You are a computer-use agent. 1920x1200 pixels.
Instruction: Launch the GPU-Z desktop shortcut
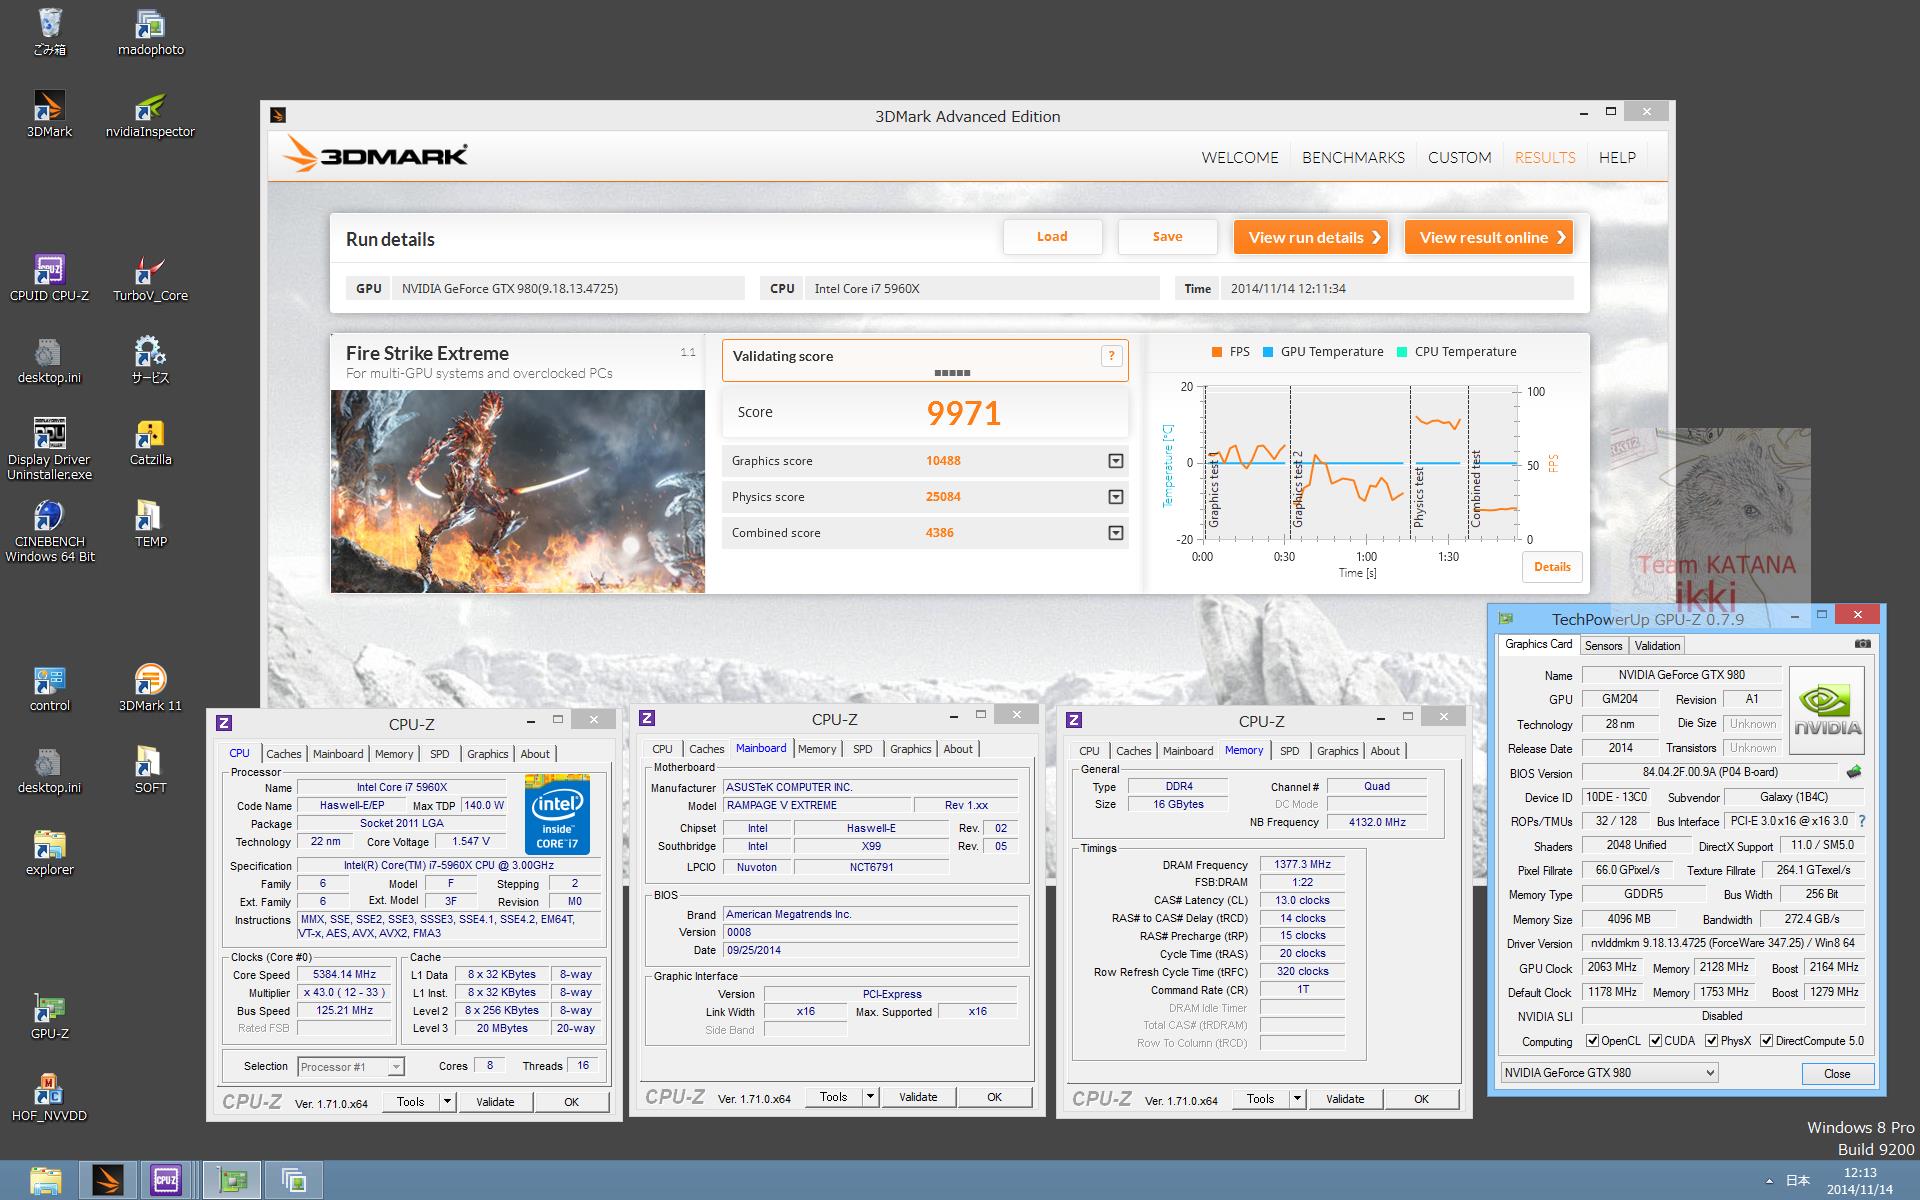tap(49, 1016)
